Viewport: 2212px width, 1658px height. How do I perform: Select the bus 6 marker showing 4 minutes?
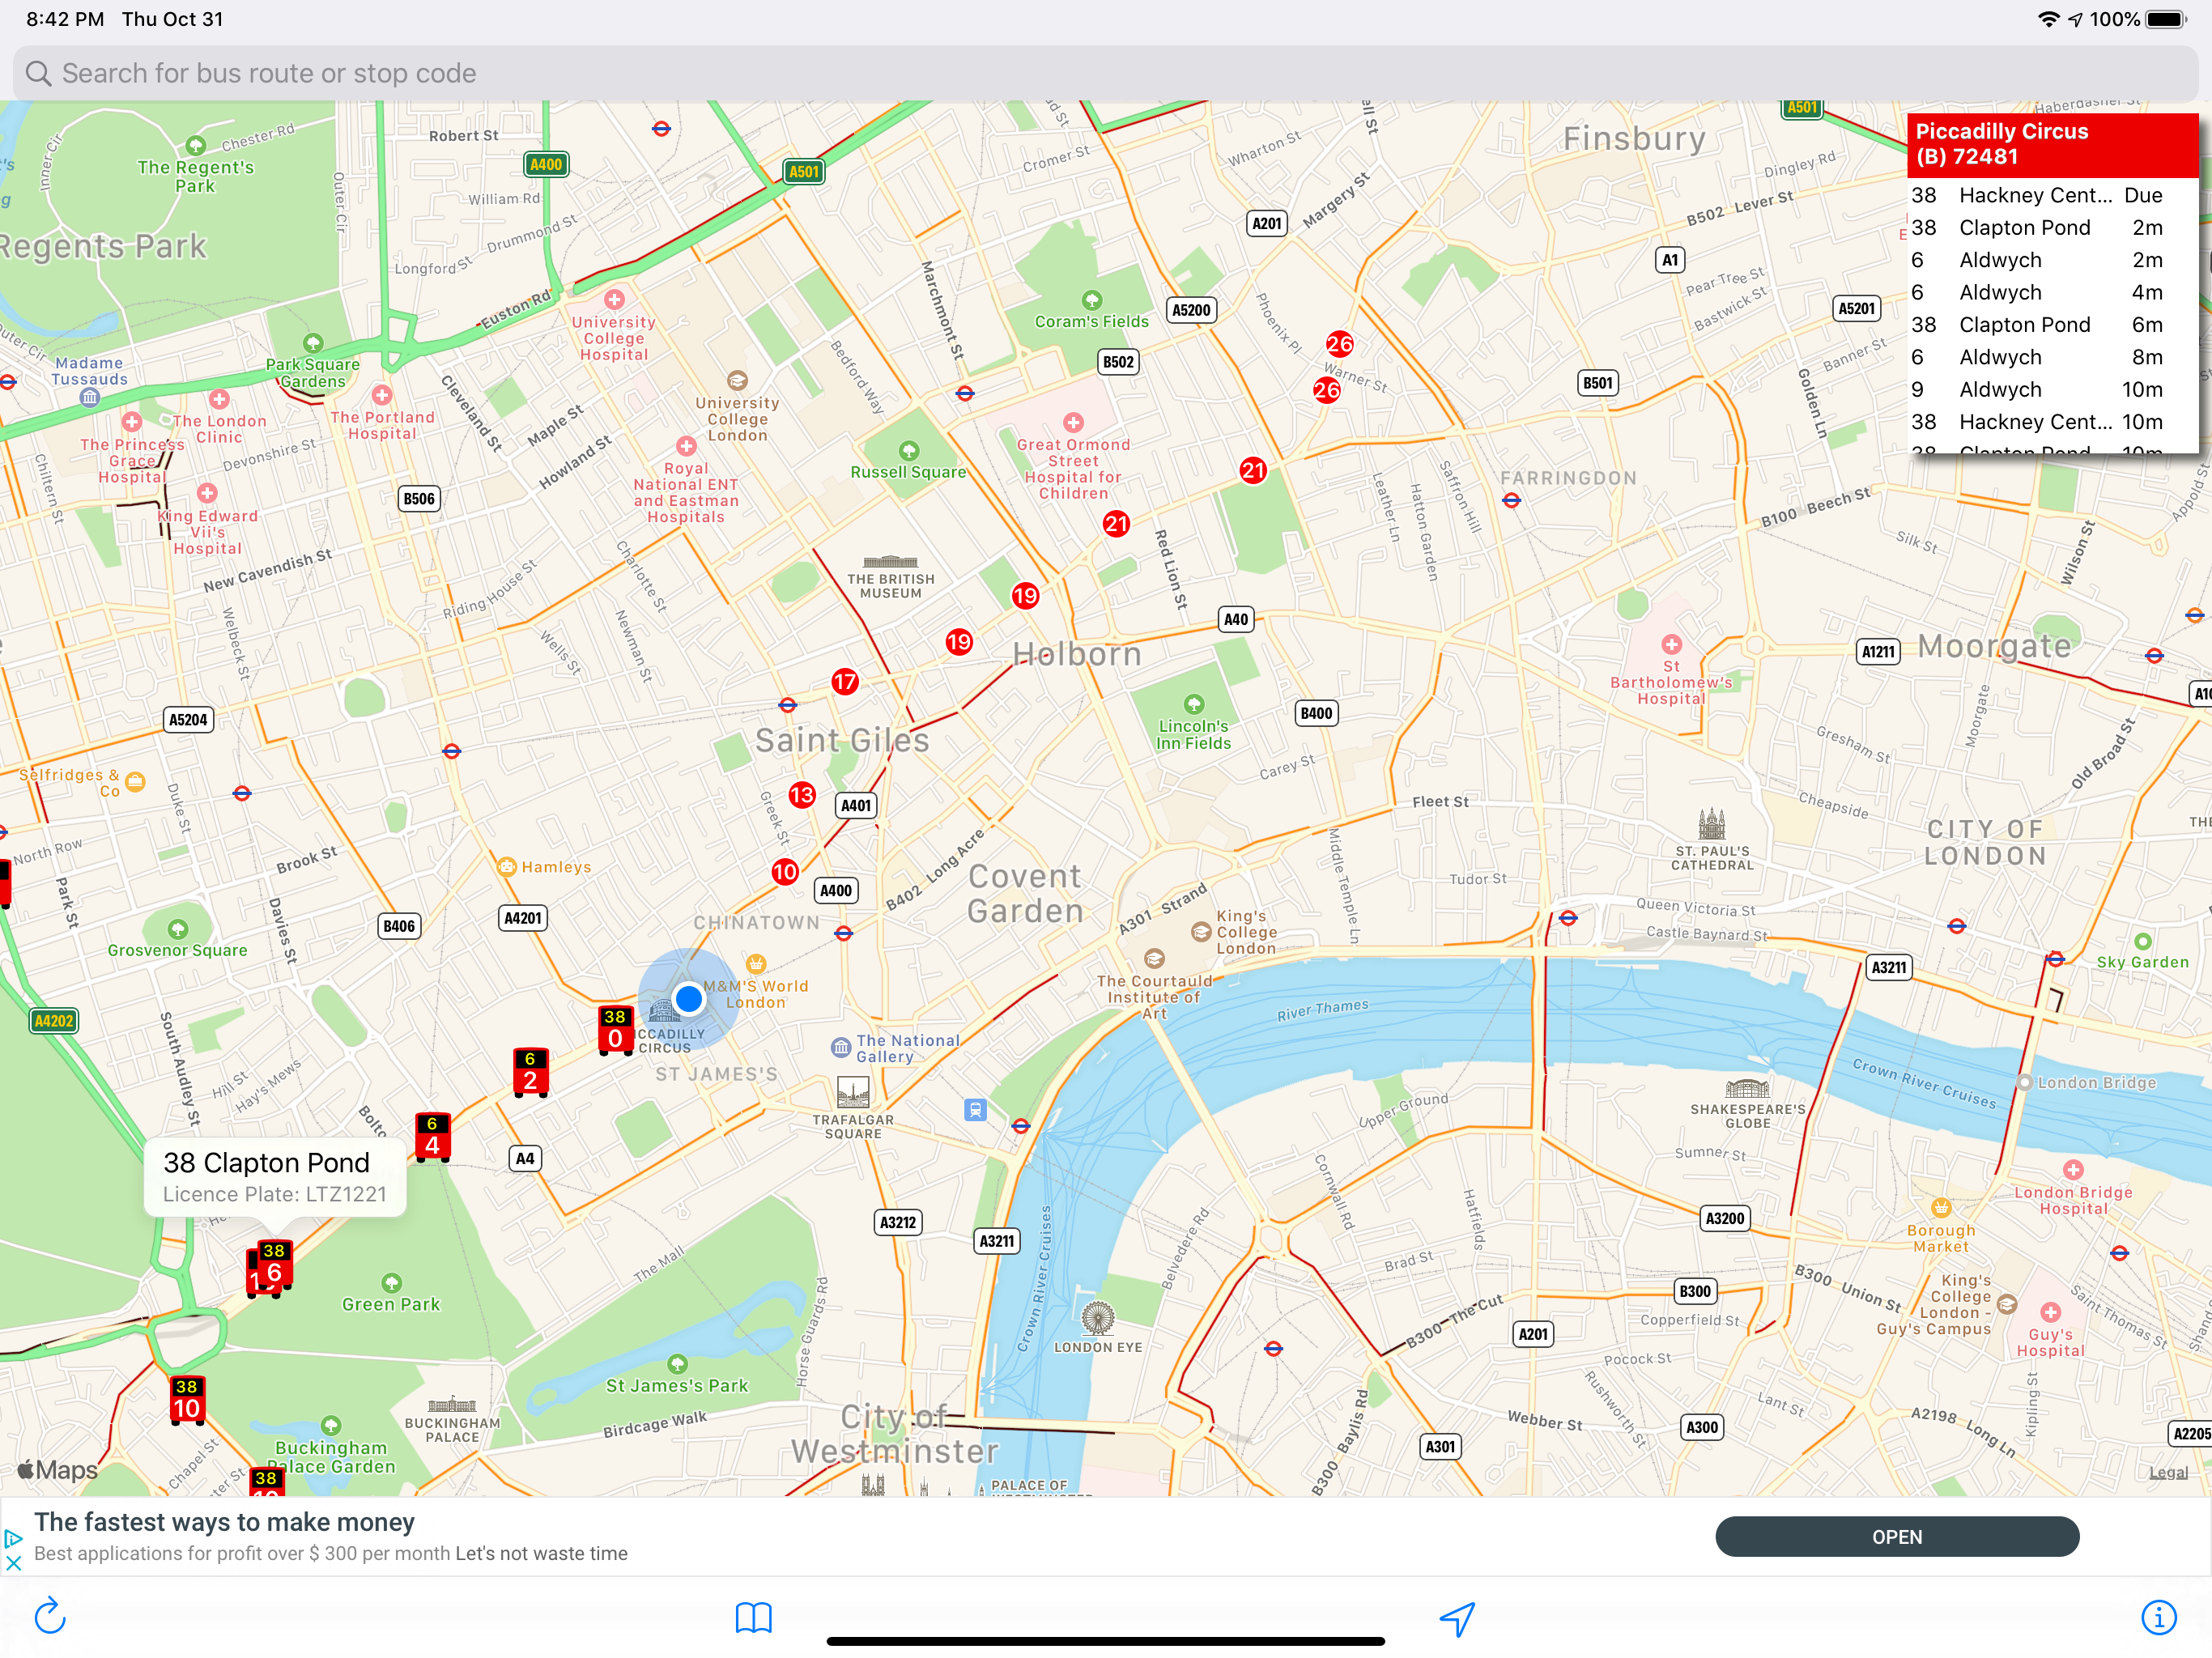point(432,1137)
